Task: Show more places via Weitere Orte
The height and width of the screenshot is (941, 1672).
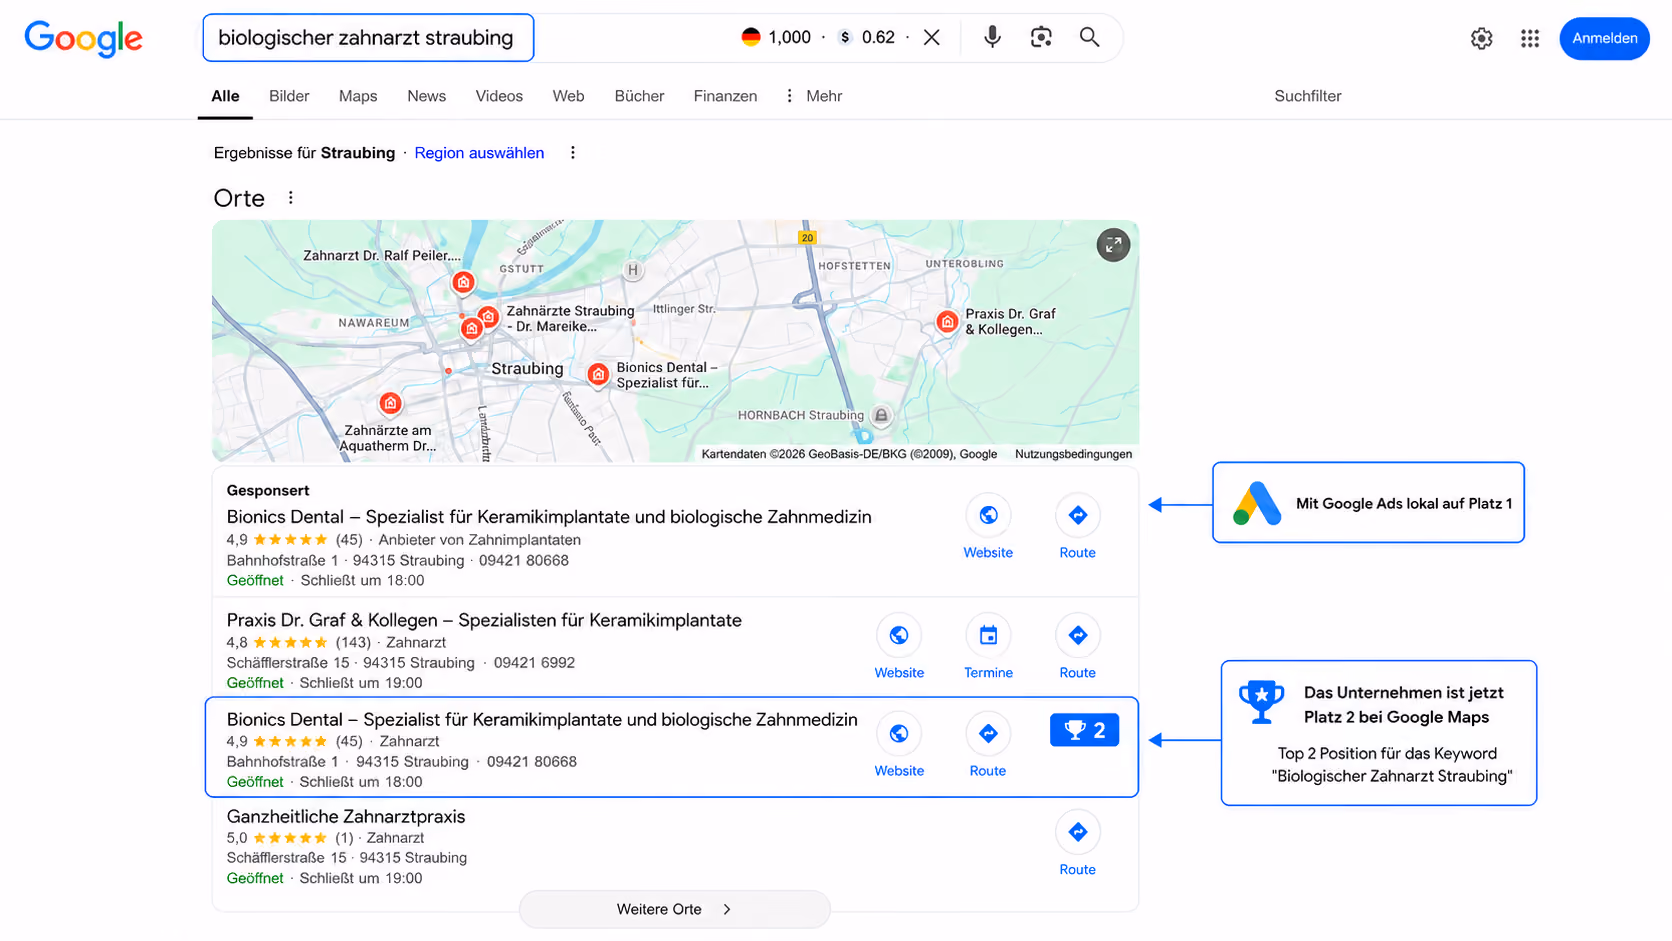Action: tap(674, 909)
